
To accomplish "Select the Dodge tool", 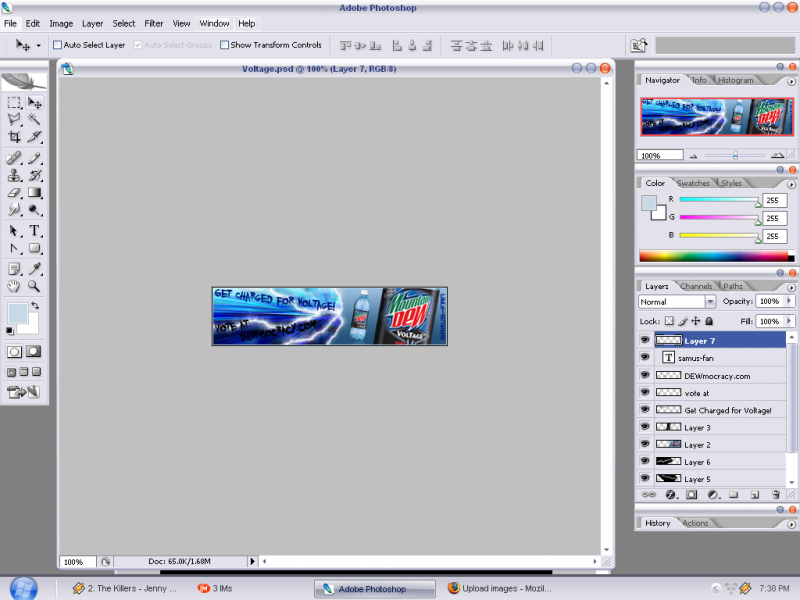I will pyautogui.click(x=34, y=210).
